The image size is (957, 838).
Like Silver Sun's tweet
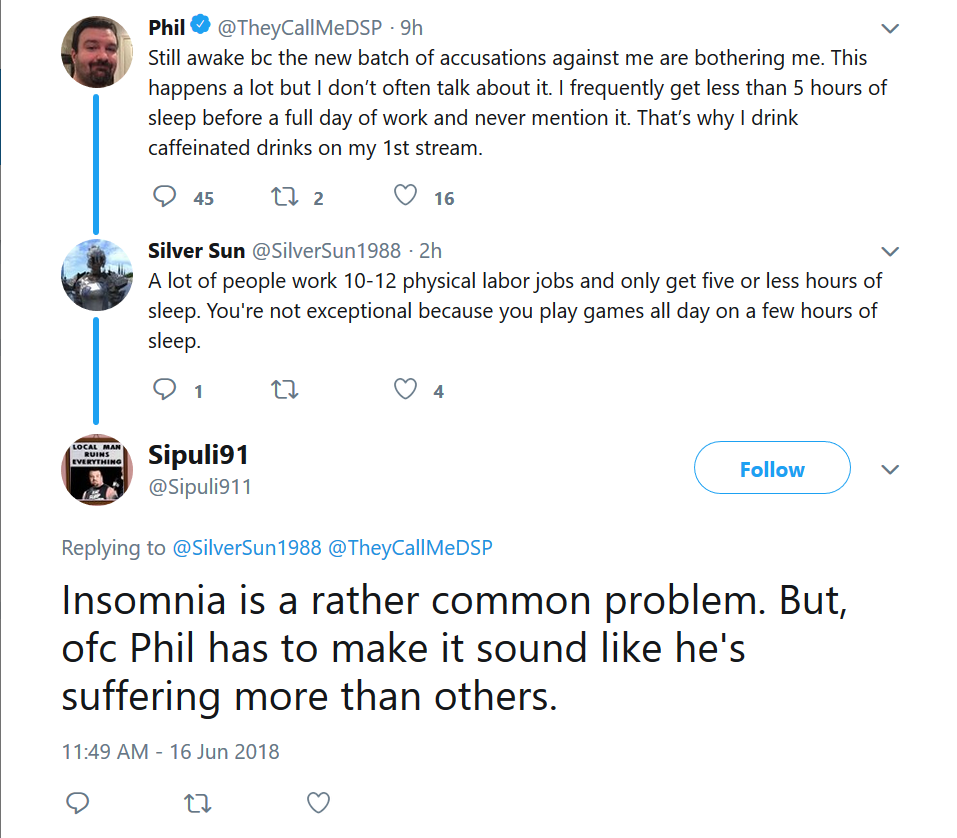pos(405,389)
